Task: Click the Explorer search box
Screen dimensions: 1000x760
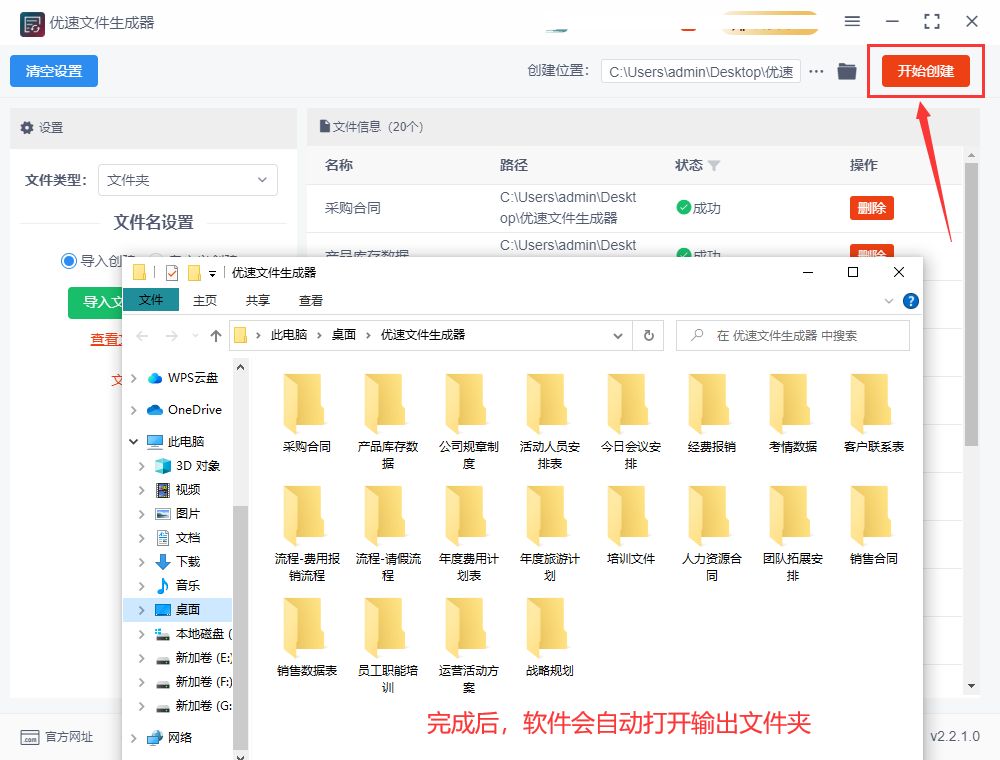Action: (793, 335)
